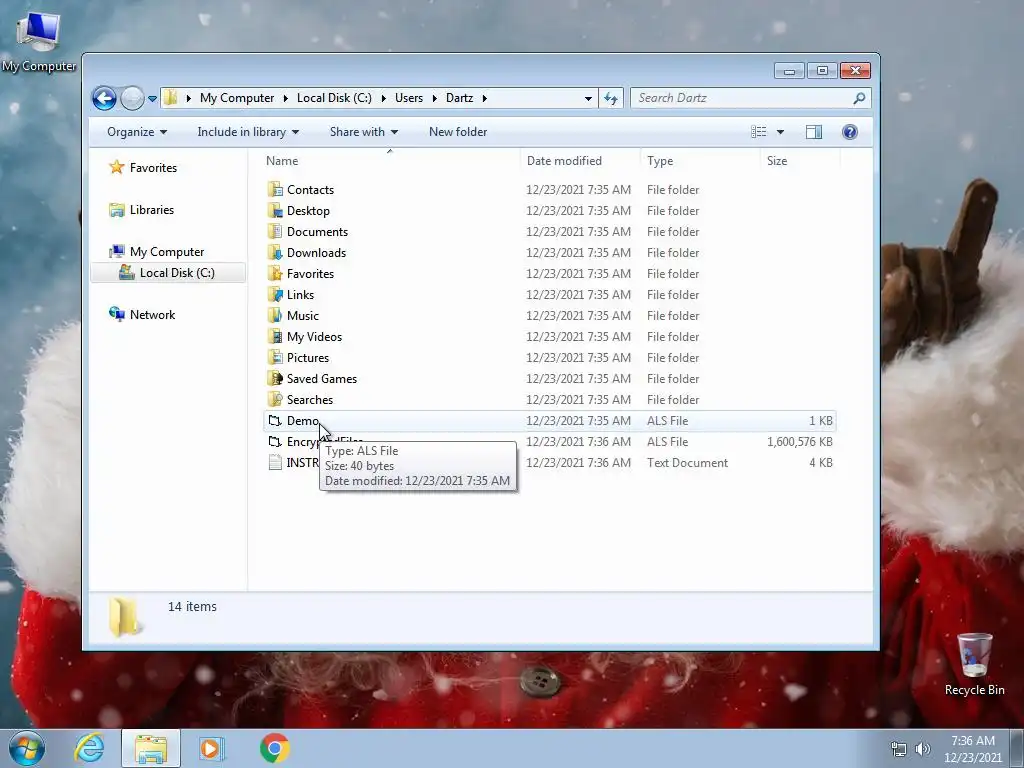The width and height of the screenshot is (1024, 768).
Task: Select the Pictures folder icon
Action: coord(275,357)
